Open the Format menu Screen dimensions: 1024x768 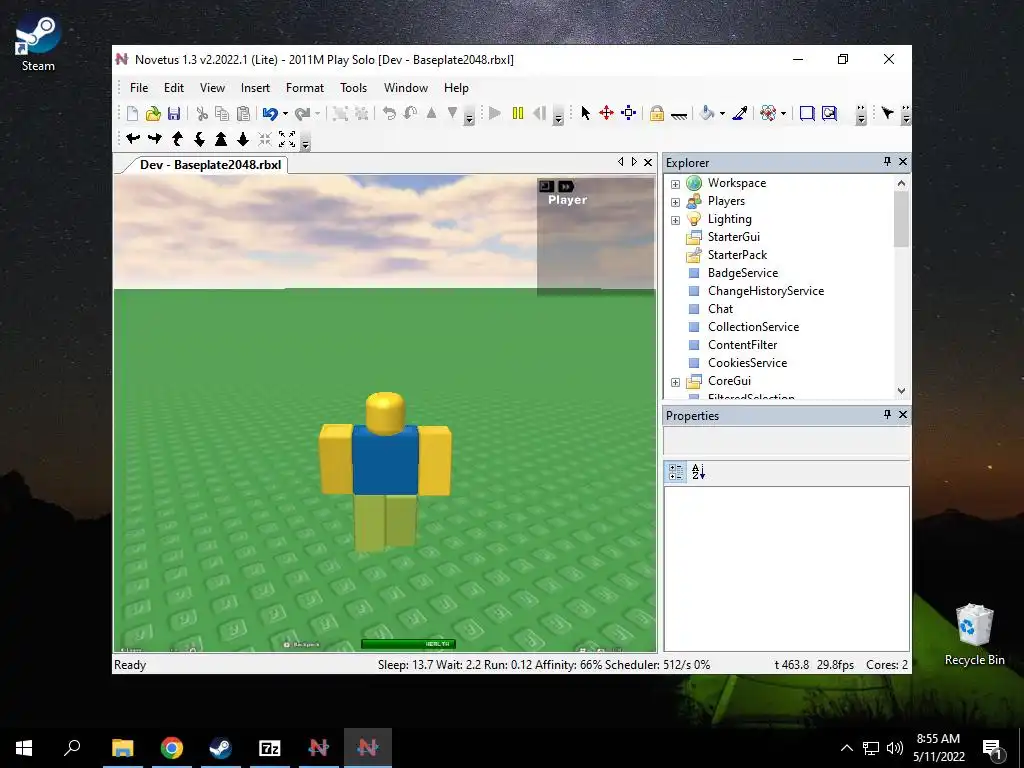coord(304,88)
